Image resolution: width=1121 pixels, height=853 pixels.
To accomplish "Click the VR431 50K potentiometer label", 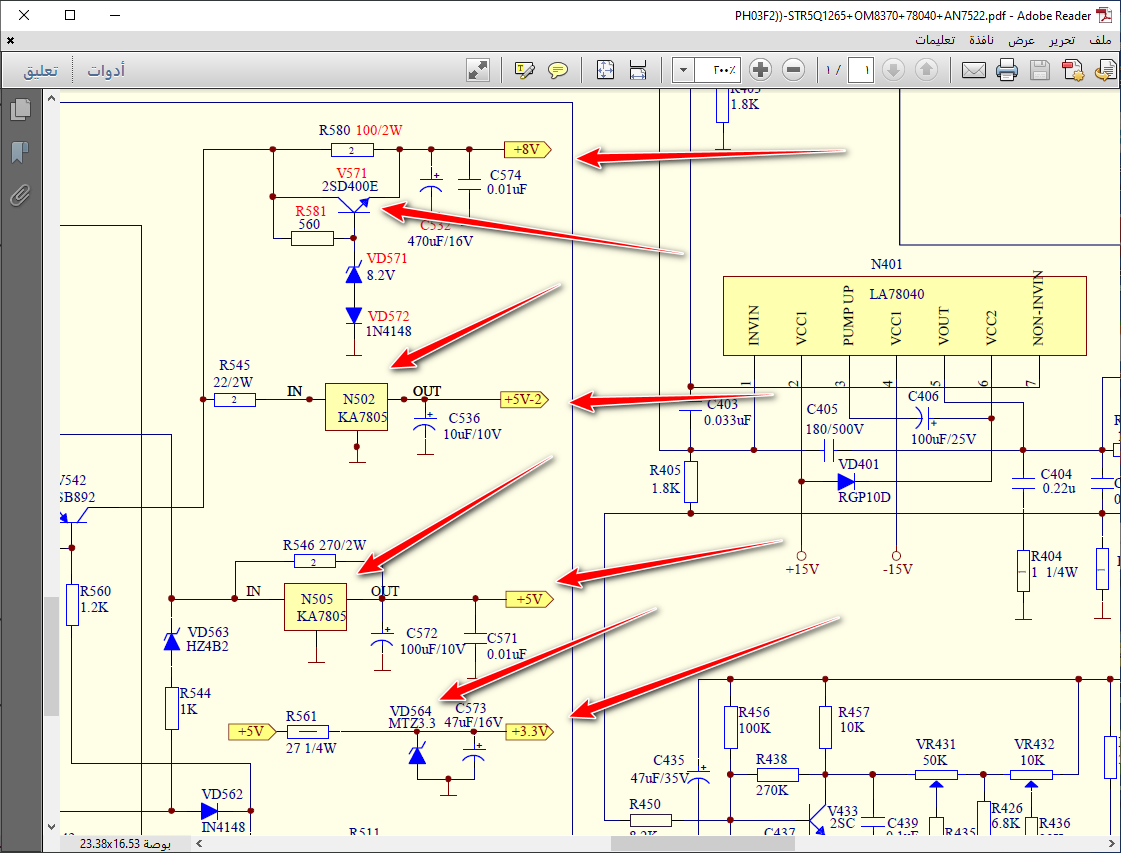I will pyautogui.click(x=936, y=752).
